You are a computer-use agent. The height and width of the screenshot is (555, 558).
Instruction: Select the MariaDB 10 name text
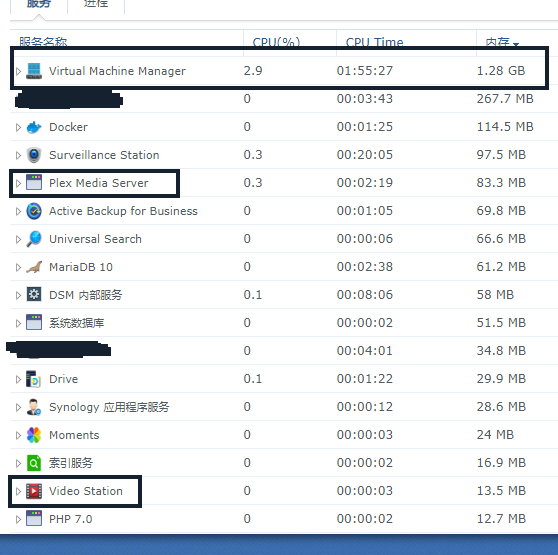point(81,267)
